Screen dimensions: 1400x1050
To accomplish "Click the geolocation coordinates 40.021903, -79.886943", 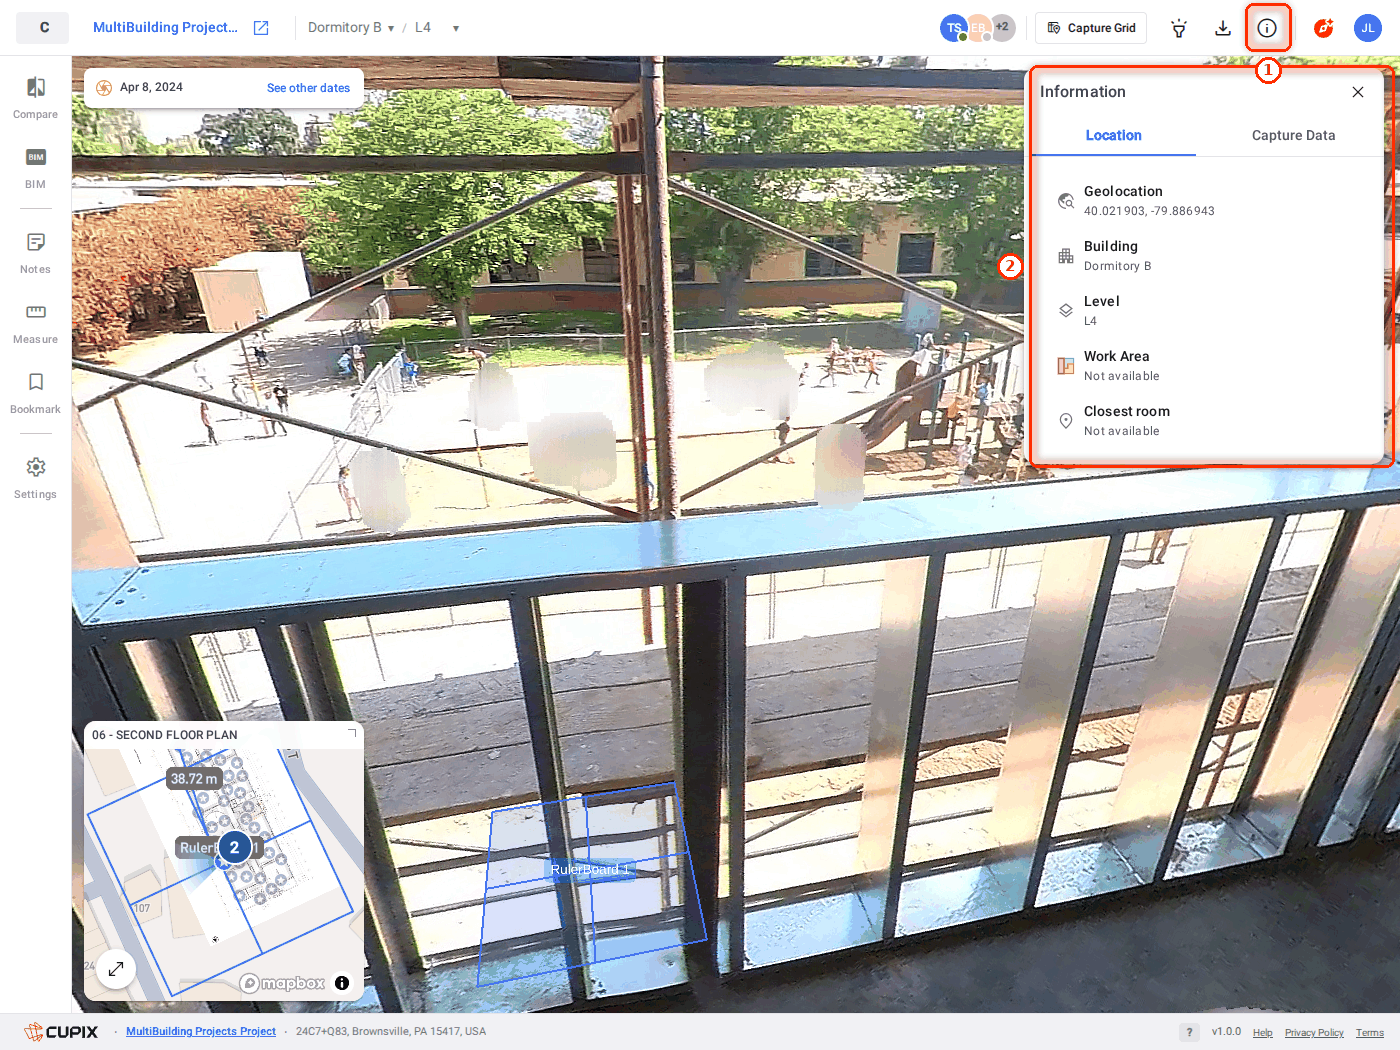I will click(1149, 211).
